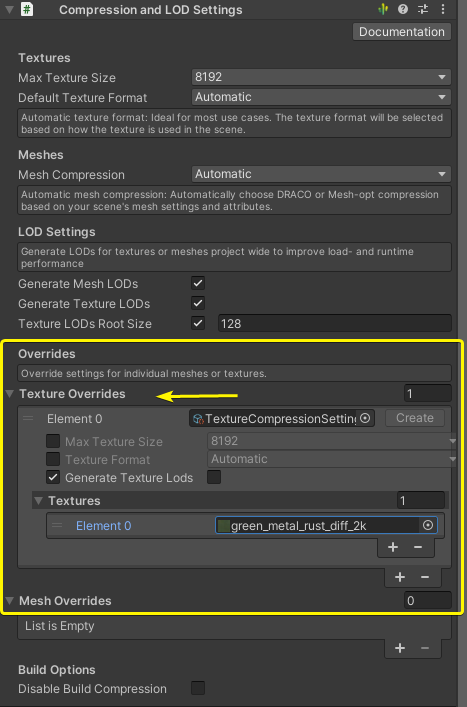Enable the override Texture Format checkbox
Screen dimensions: 467x707
(x=53, y=459)
